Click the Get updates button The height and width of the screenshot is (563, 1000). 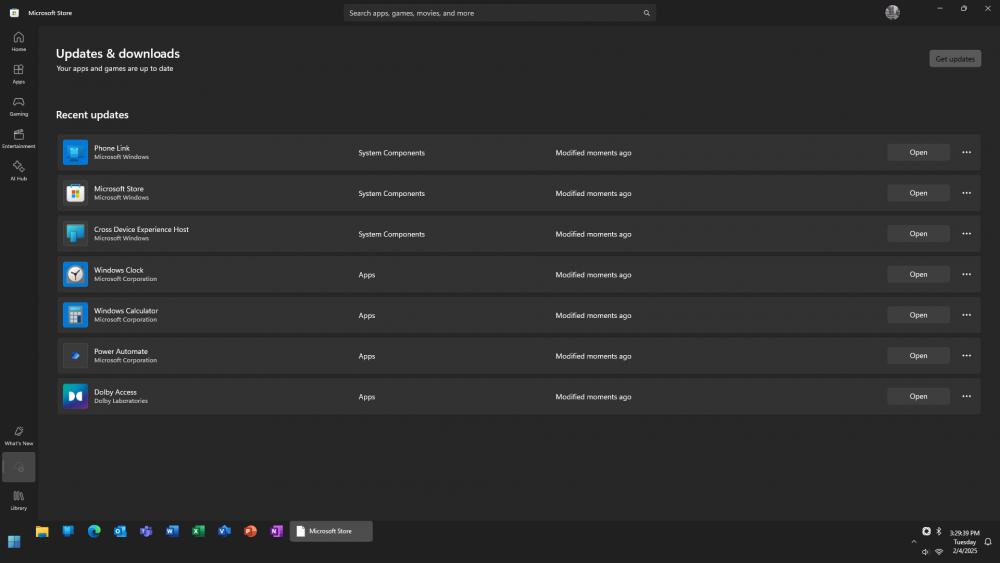tap(954, 59)
